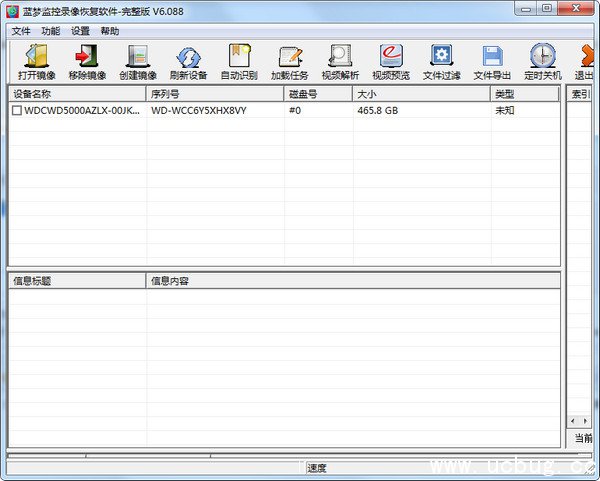The image size is (600, 481).
Task: Click the 信息标题 column header
Action: pyautogui.click(x=77, y=281)
